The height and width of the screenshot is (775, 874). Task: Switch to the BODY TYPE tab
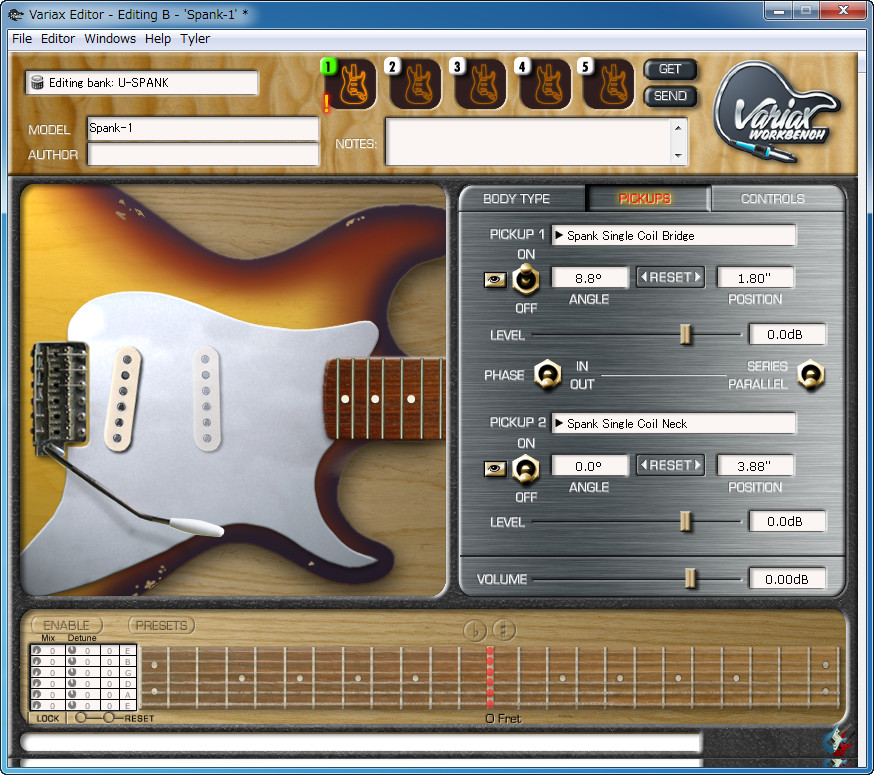pyautogui.click(x=522, y=198)
